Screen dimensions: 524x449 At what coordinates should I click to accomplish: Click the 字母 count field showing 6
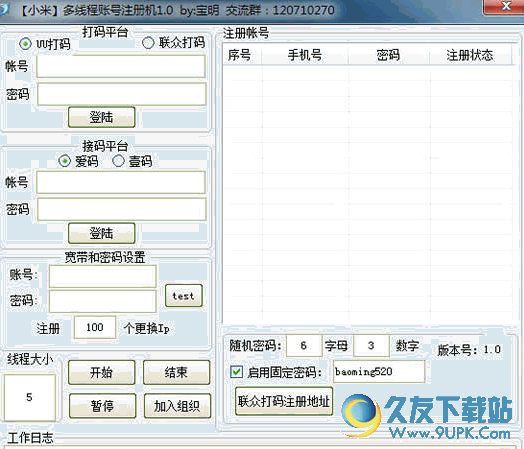304,345
